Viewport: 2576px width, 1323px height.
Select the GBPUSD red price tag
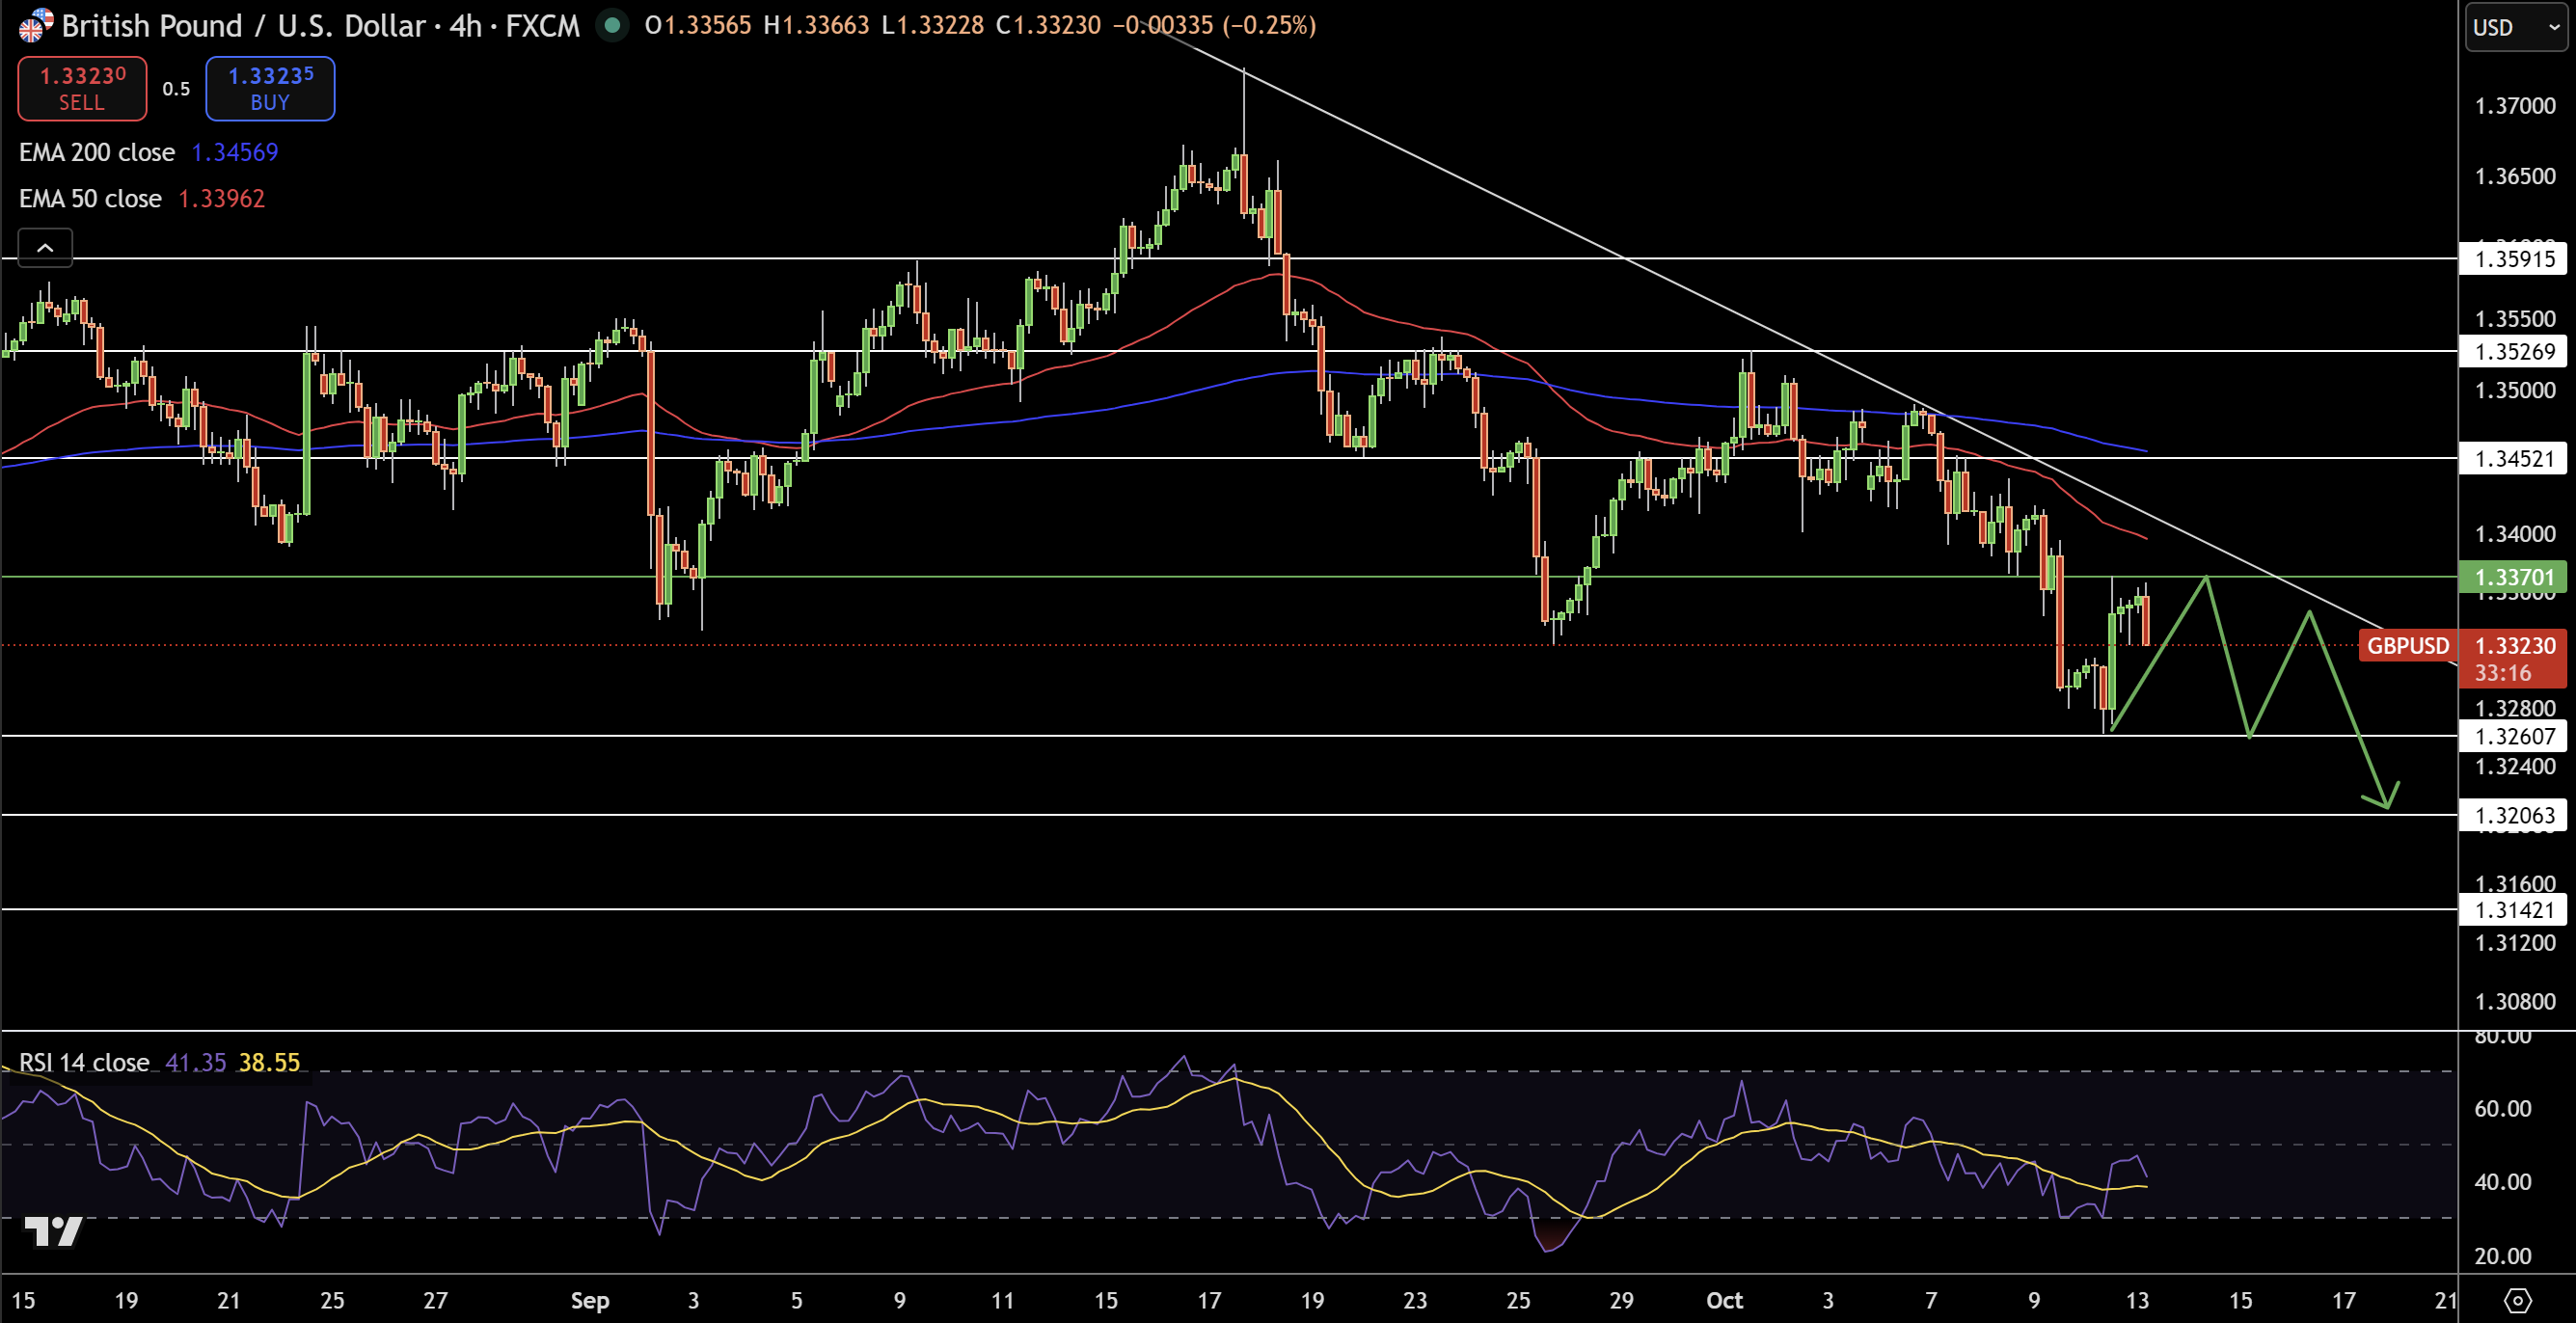tap(2407, 646)
